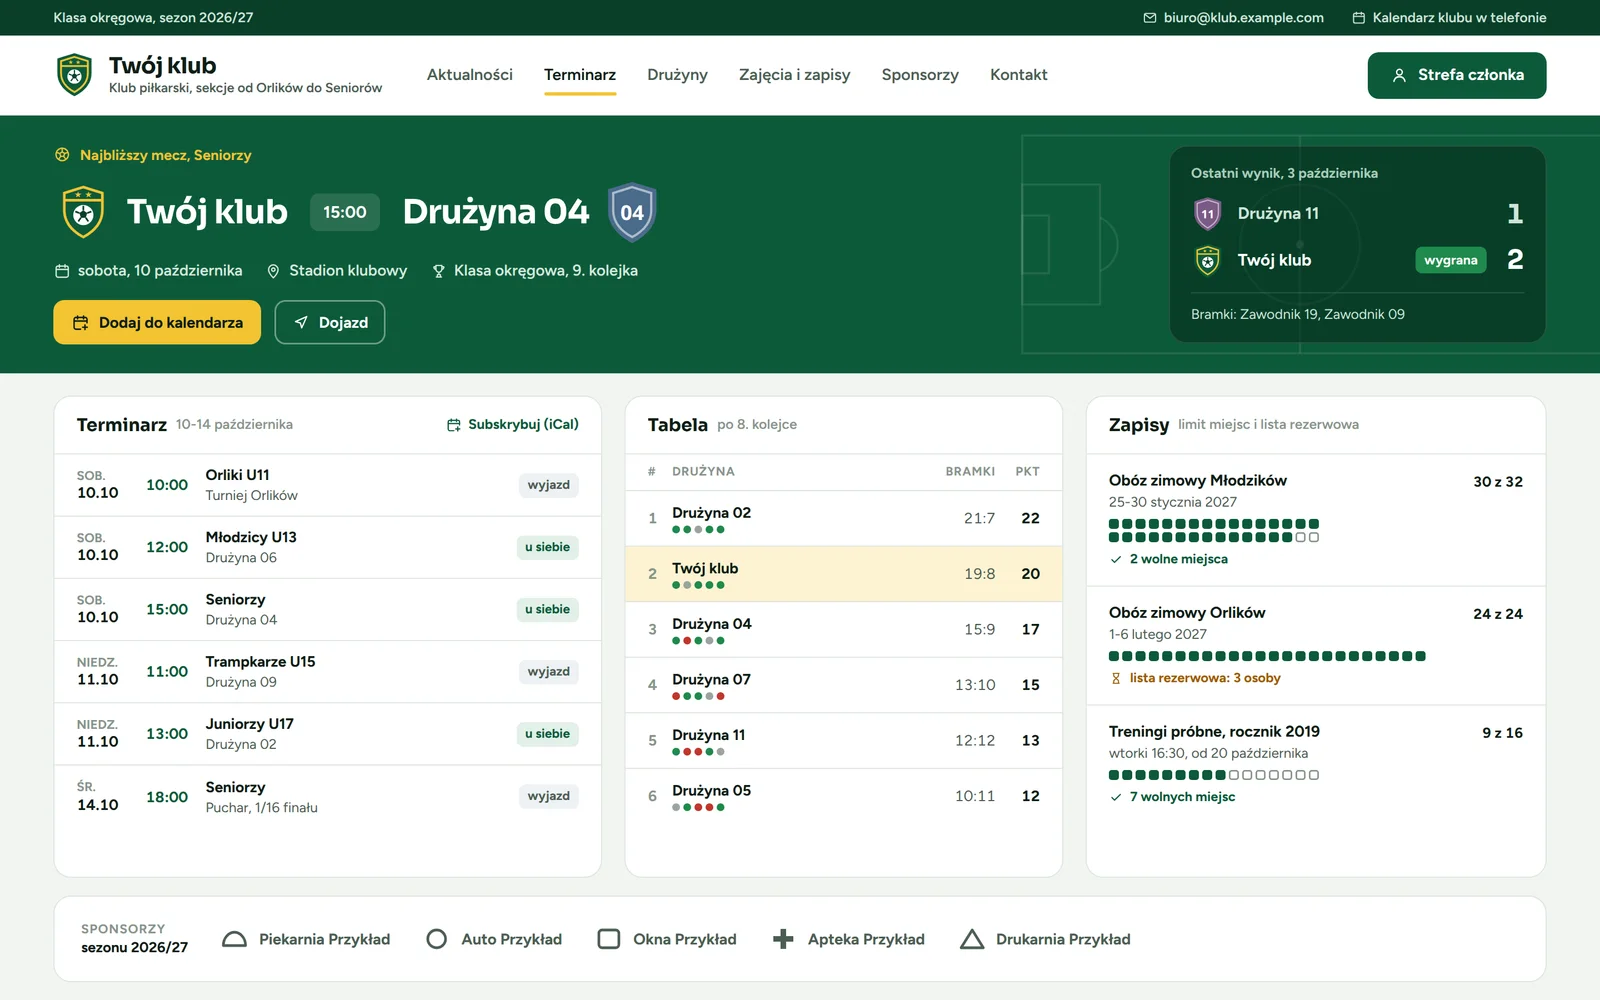The height and width of the screenshot is (1000, 1600).
Task: Click the calendar icon beside Kalendarz klubu w telefonie
Action: (x=1359, y=18)
